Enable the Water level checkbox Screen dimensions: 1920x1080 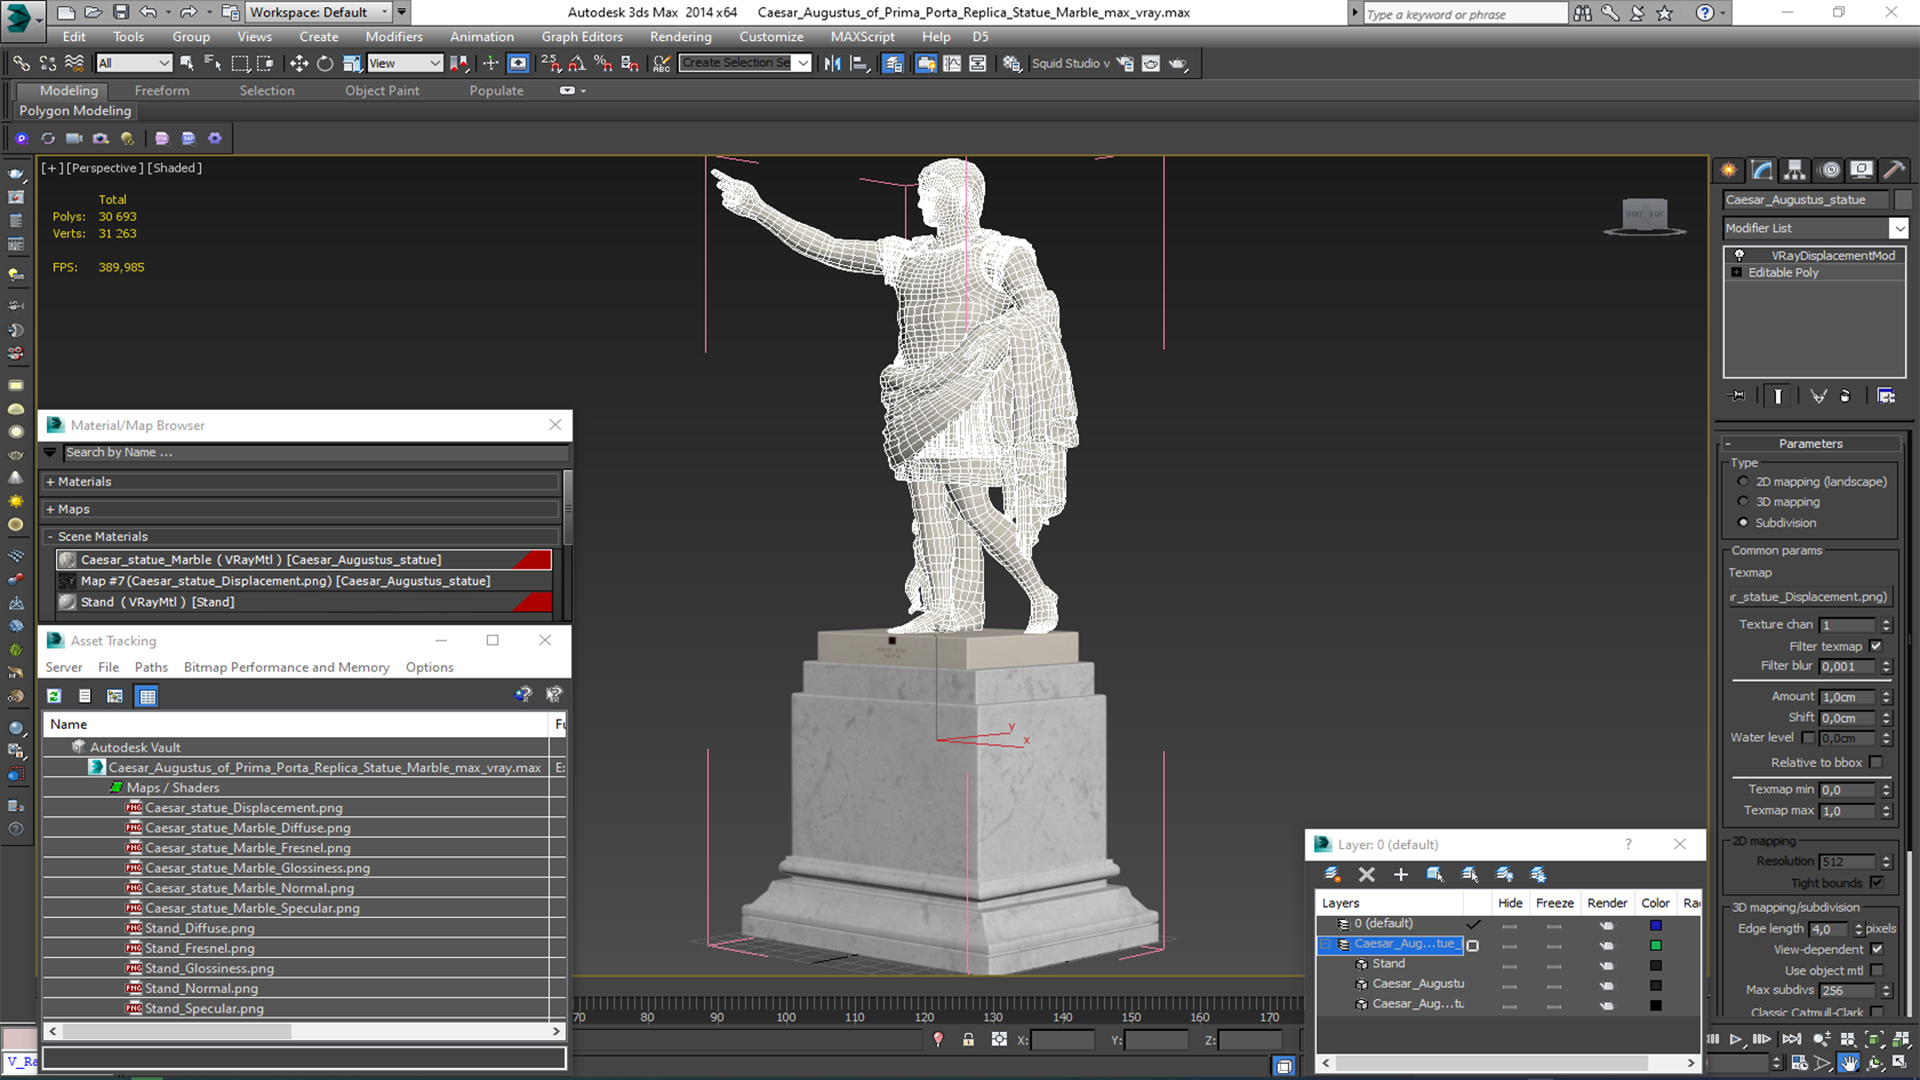click(x=1807, y=737)
